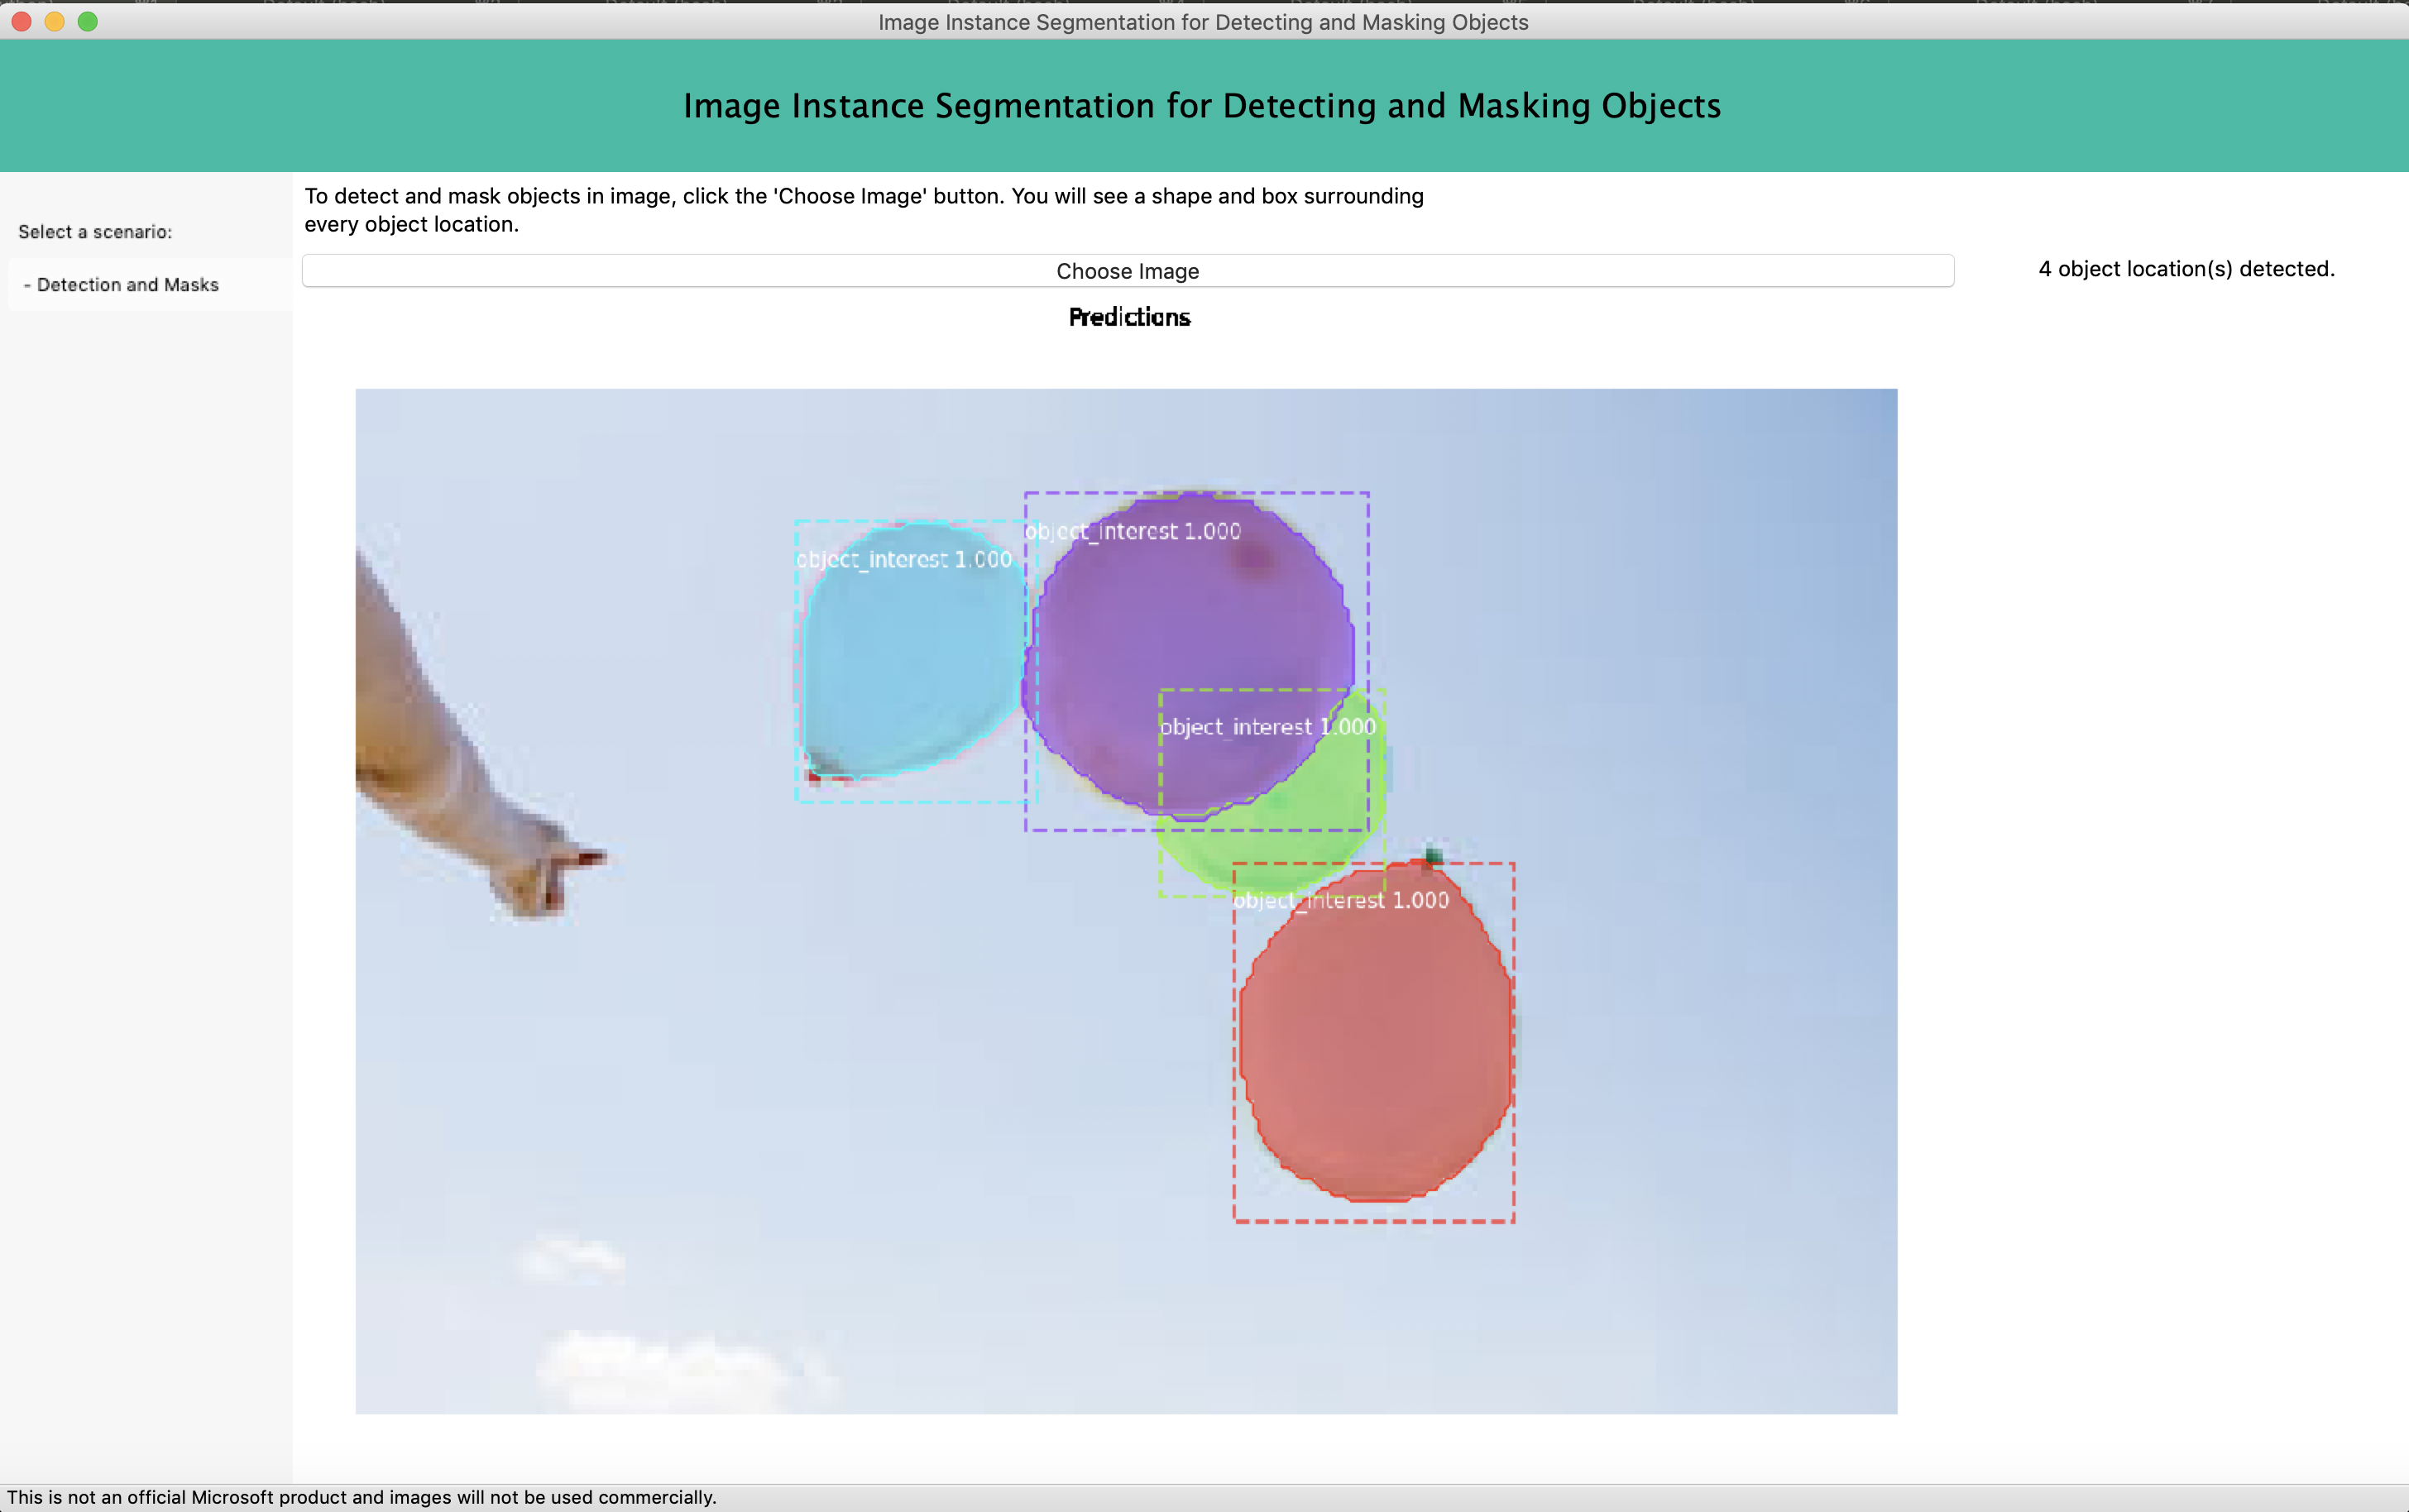Click the Predictions heading

(1129, 317)
